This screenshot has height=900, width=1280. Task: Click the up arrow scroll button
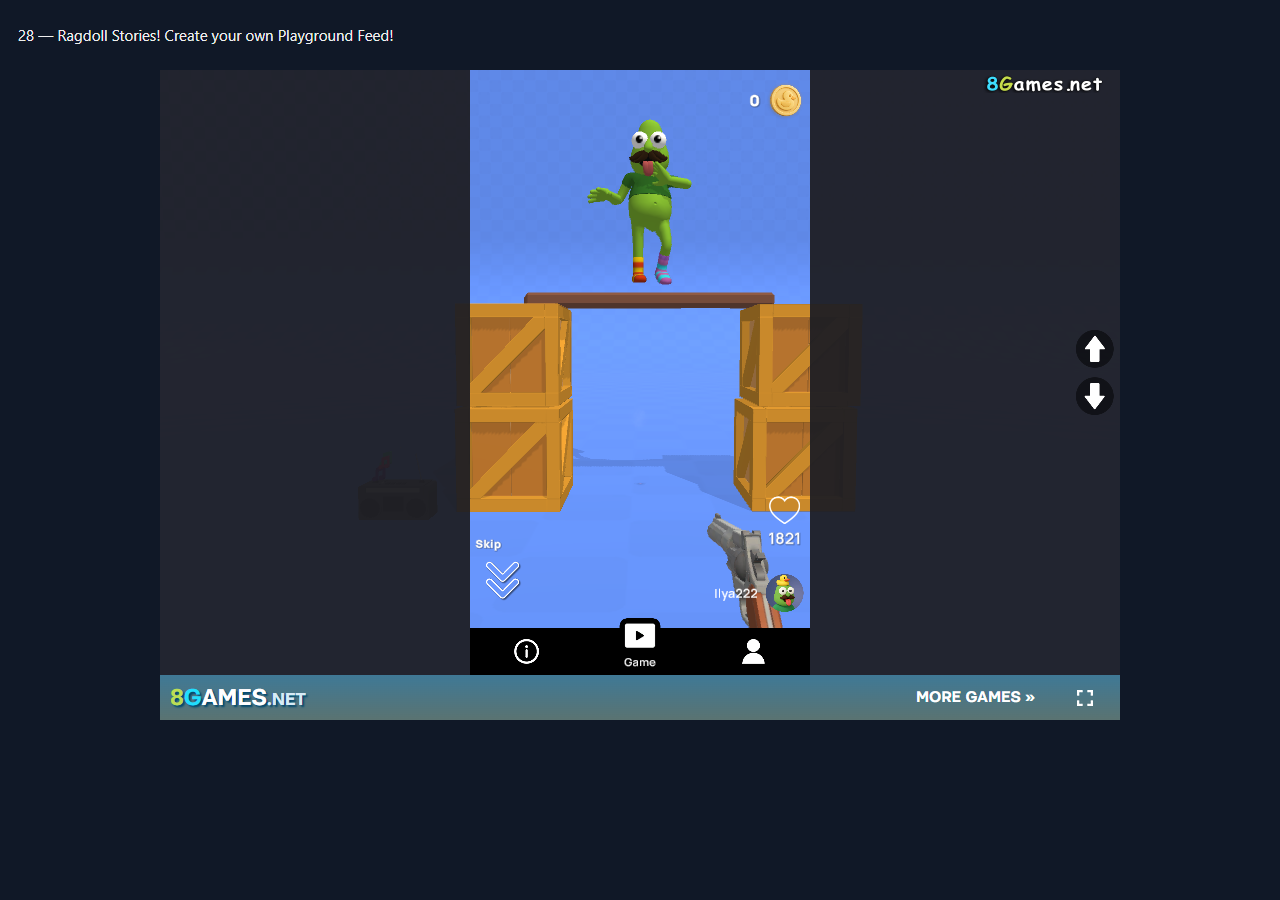[x=1095, y=349]
